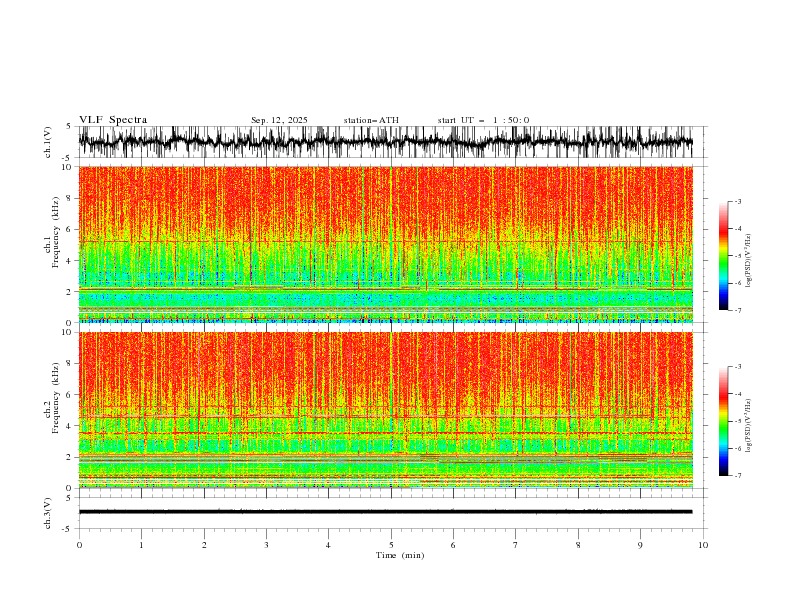Image resolution: width=792 pixels, height=612 pixels.
Task: Click inside the ch.1 spectrogram panel
Action: 385,244
